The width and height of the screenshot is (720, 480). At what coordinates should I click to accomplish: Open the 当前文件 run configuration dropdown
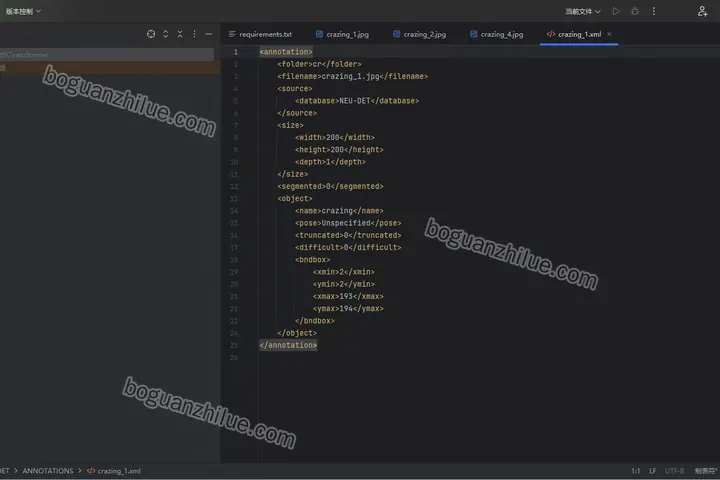click(x=583, y=11)
